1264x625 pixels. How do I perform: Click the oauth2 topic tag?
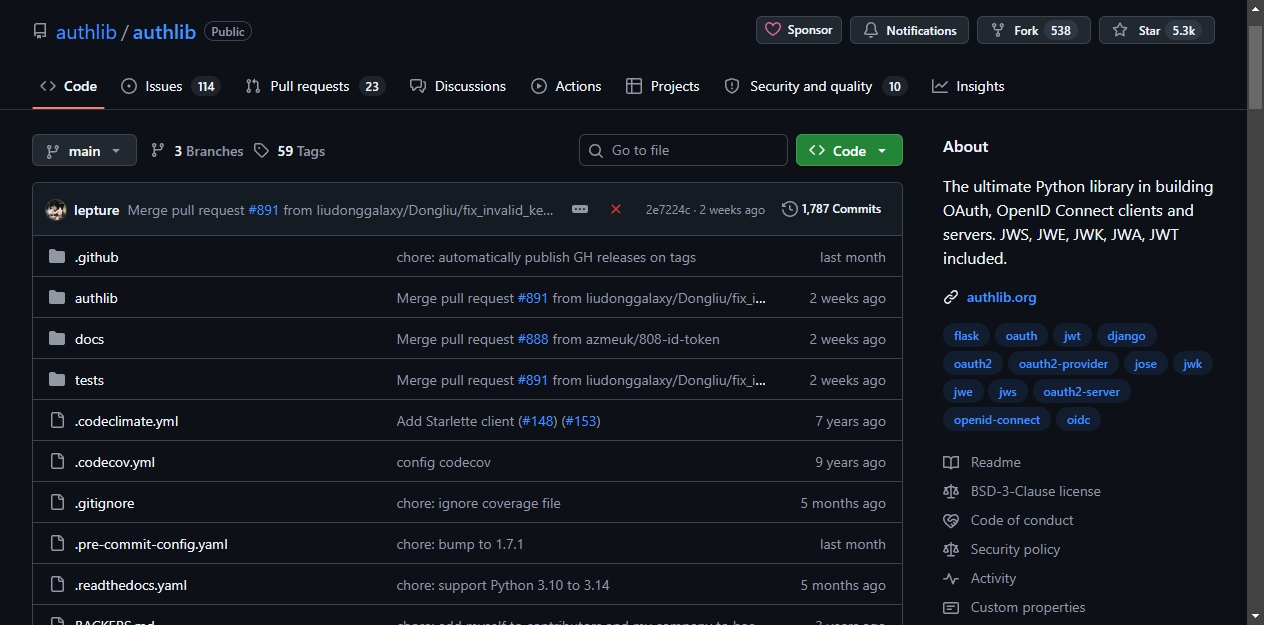click(x=973, y=364)
